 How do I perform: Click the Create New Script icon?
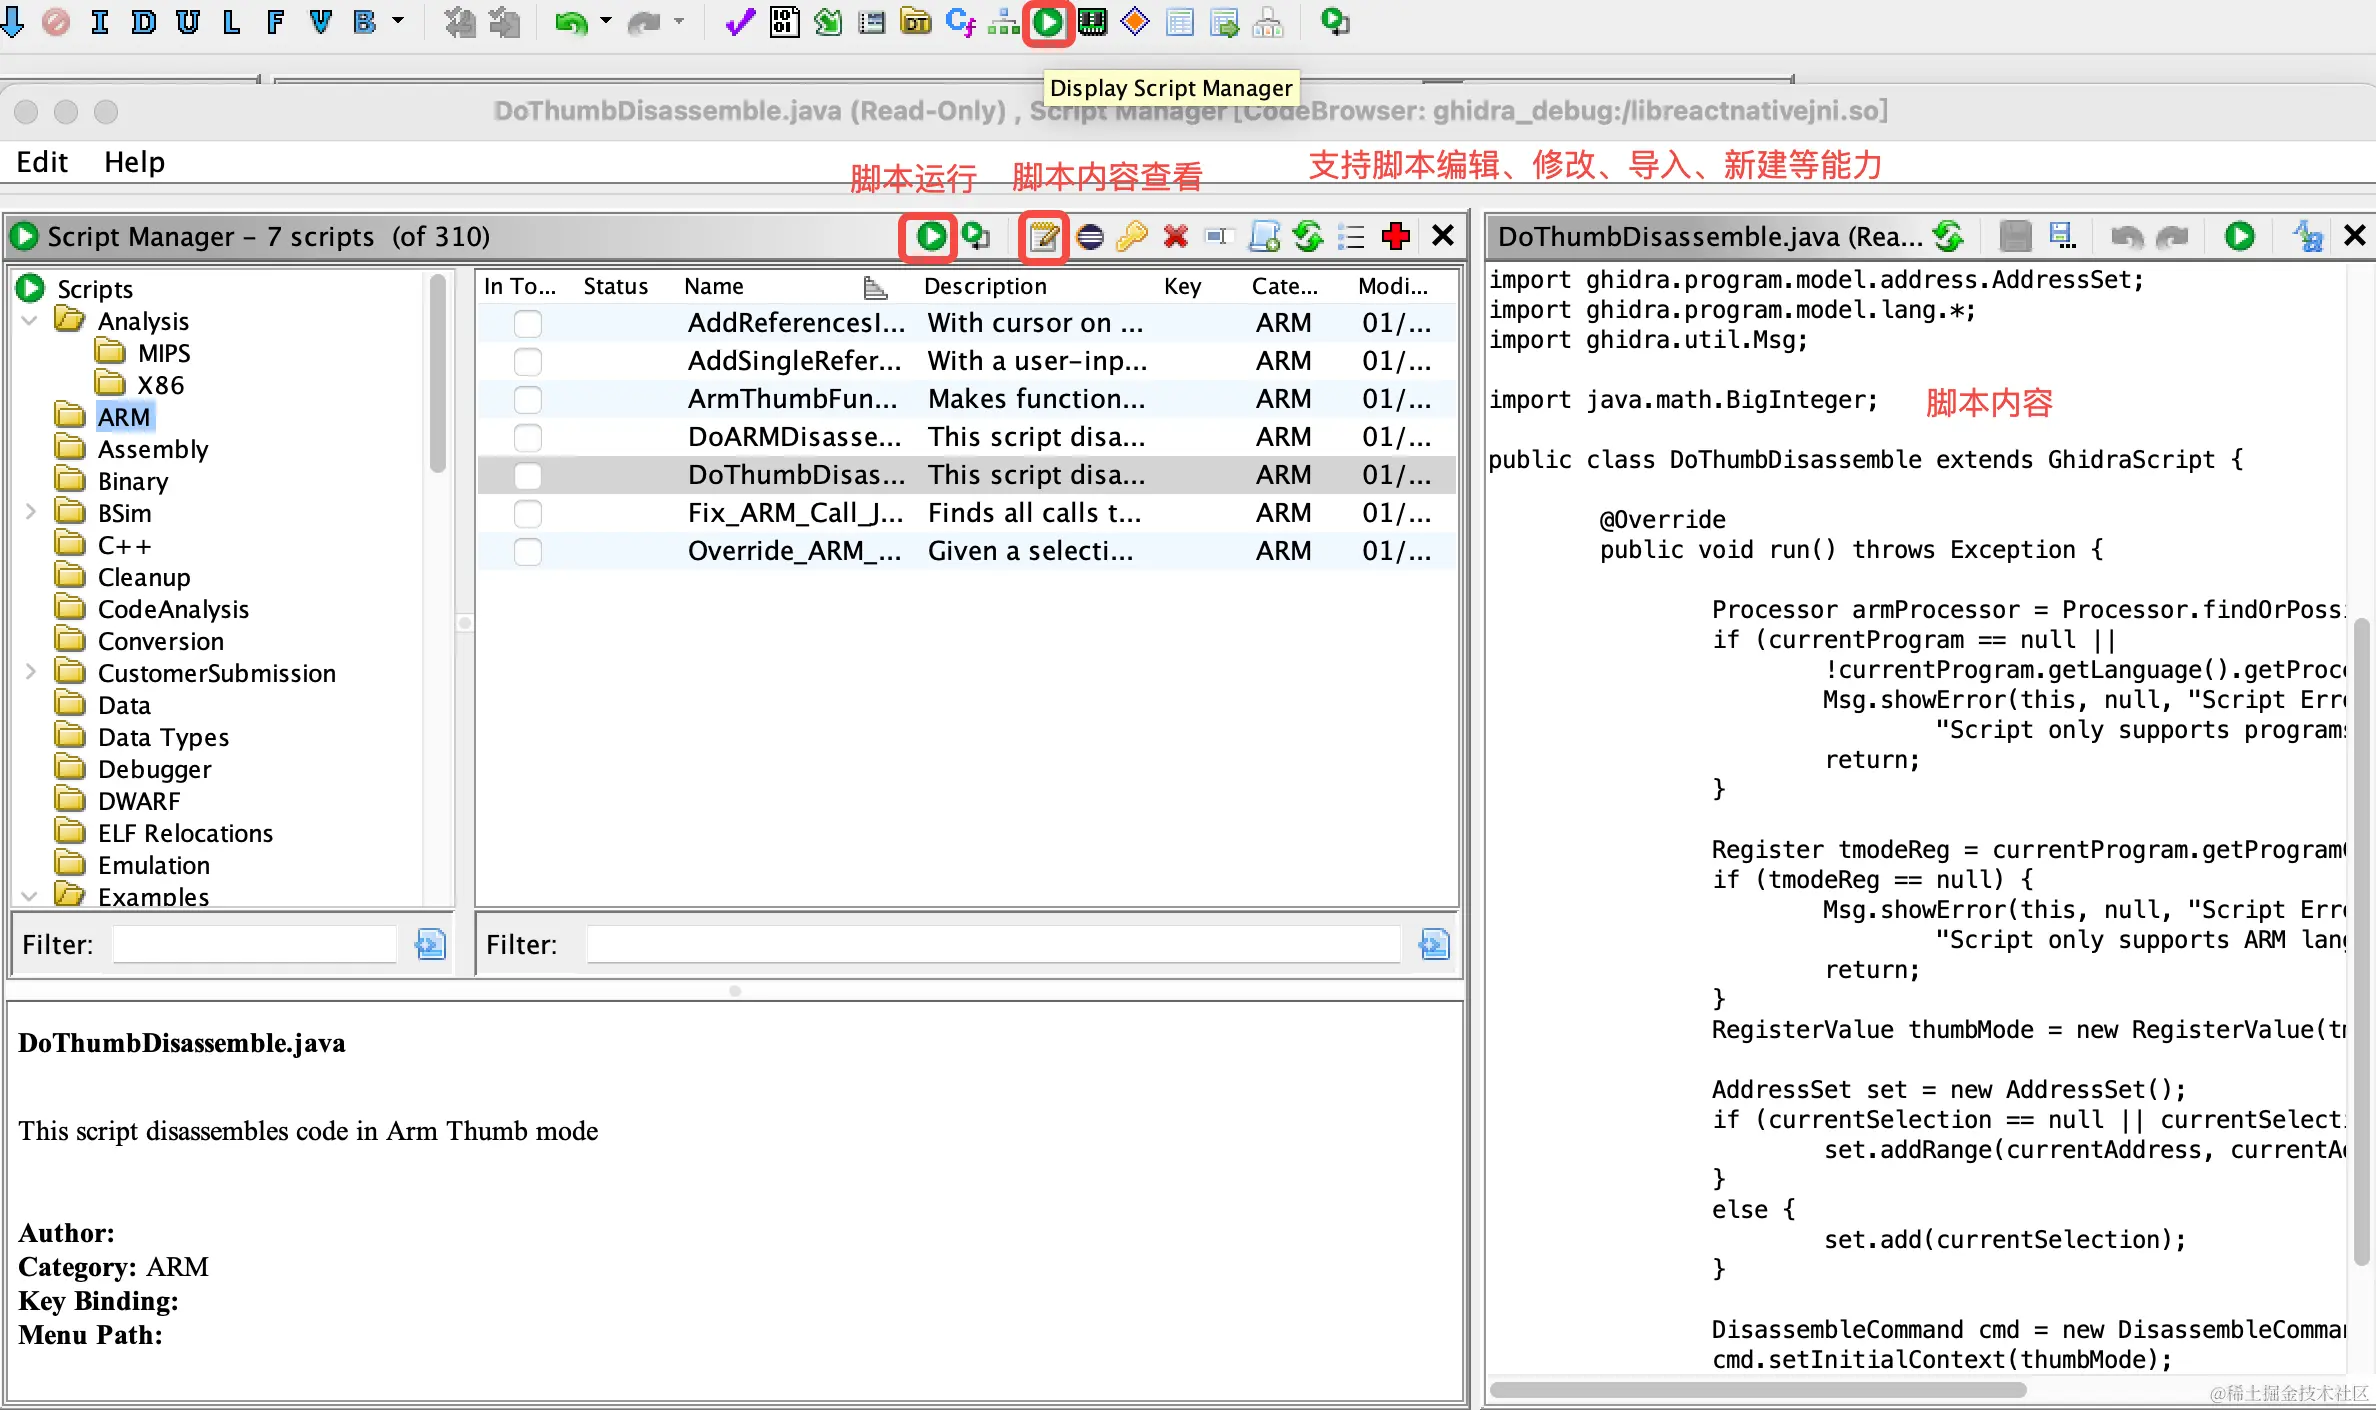tap(1265, 237)
